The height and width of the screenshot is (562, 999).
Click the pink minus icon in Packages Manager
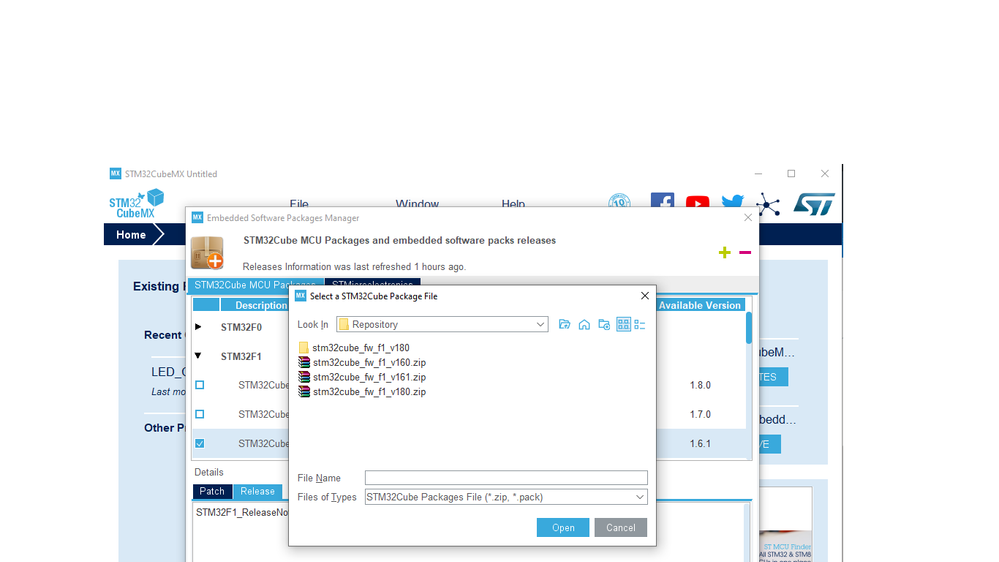[745, 252]
